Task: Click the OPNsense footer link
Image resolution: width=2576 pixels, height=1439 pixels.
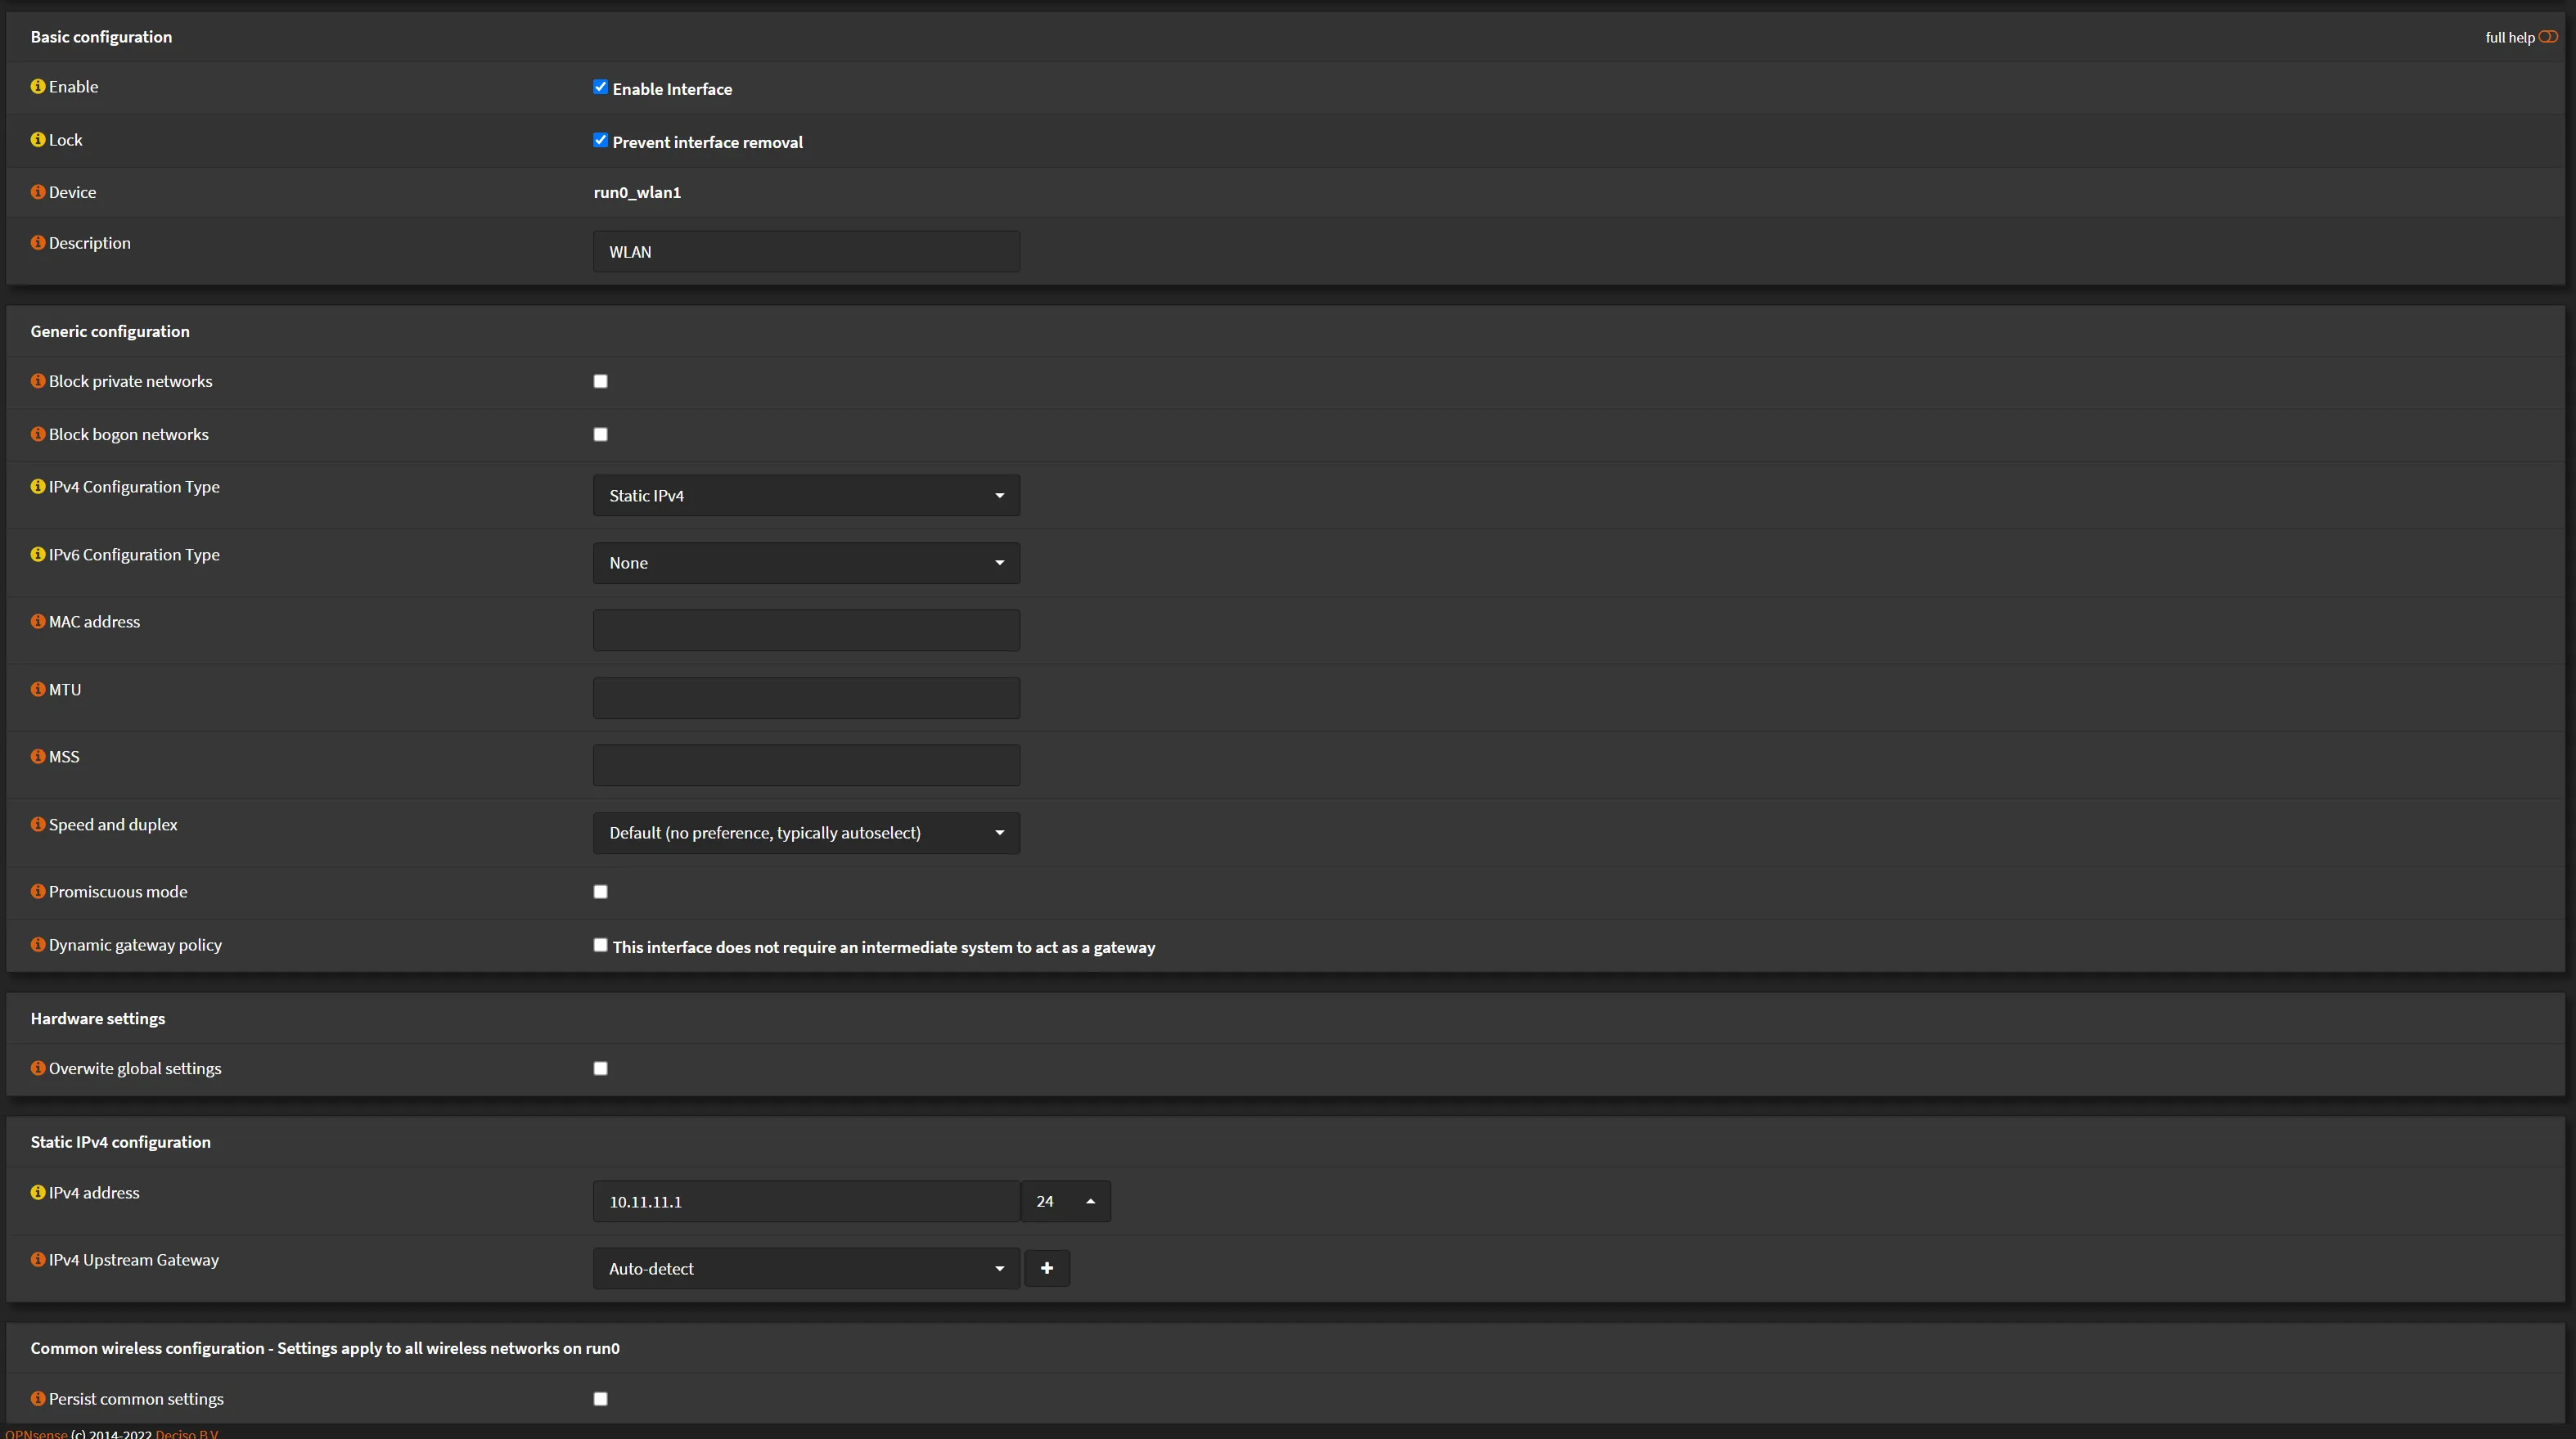Action: (x=36, y=1433)
